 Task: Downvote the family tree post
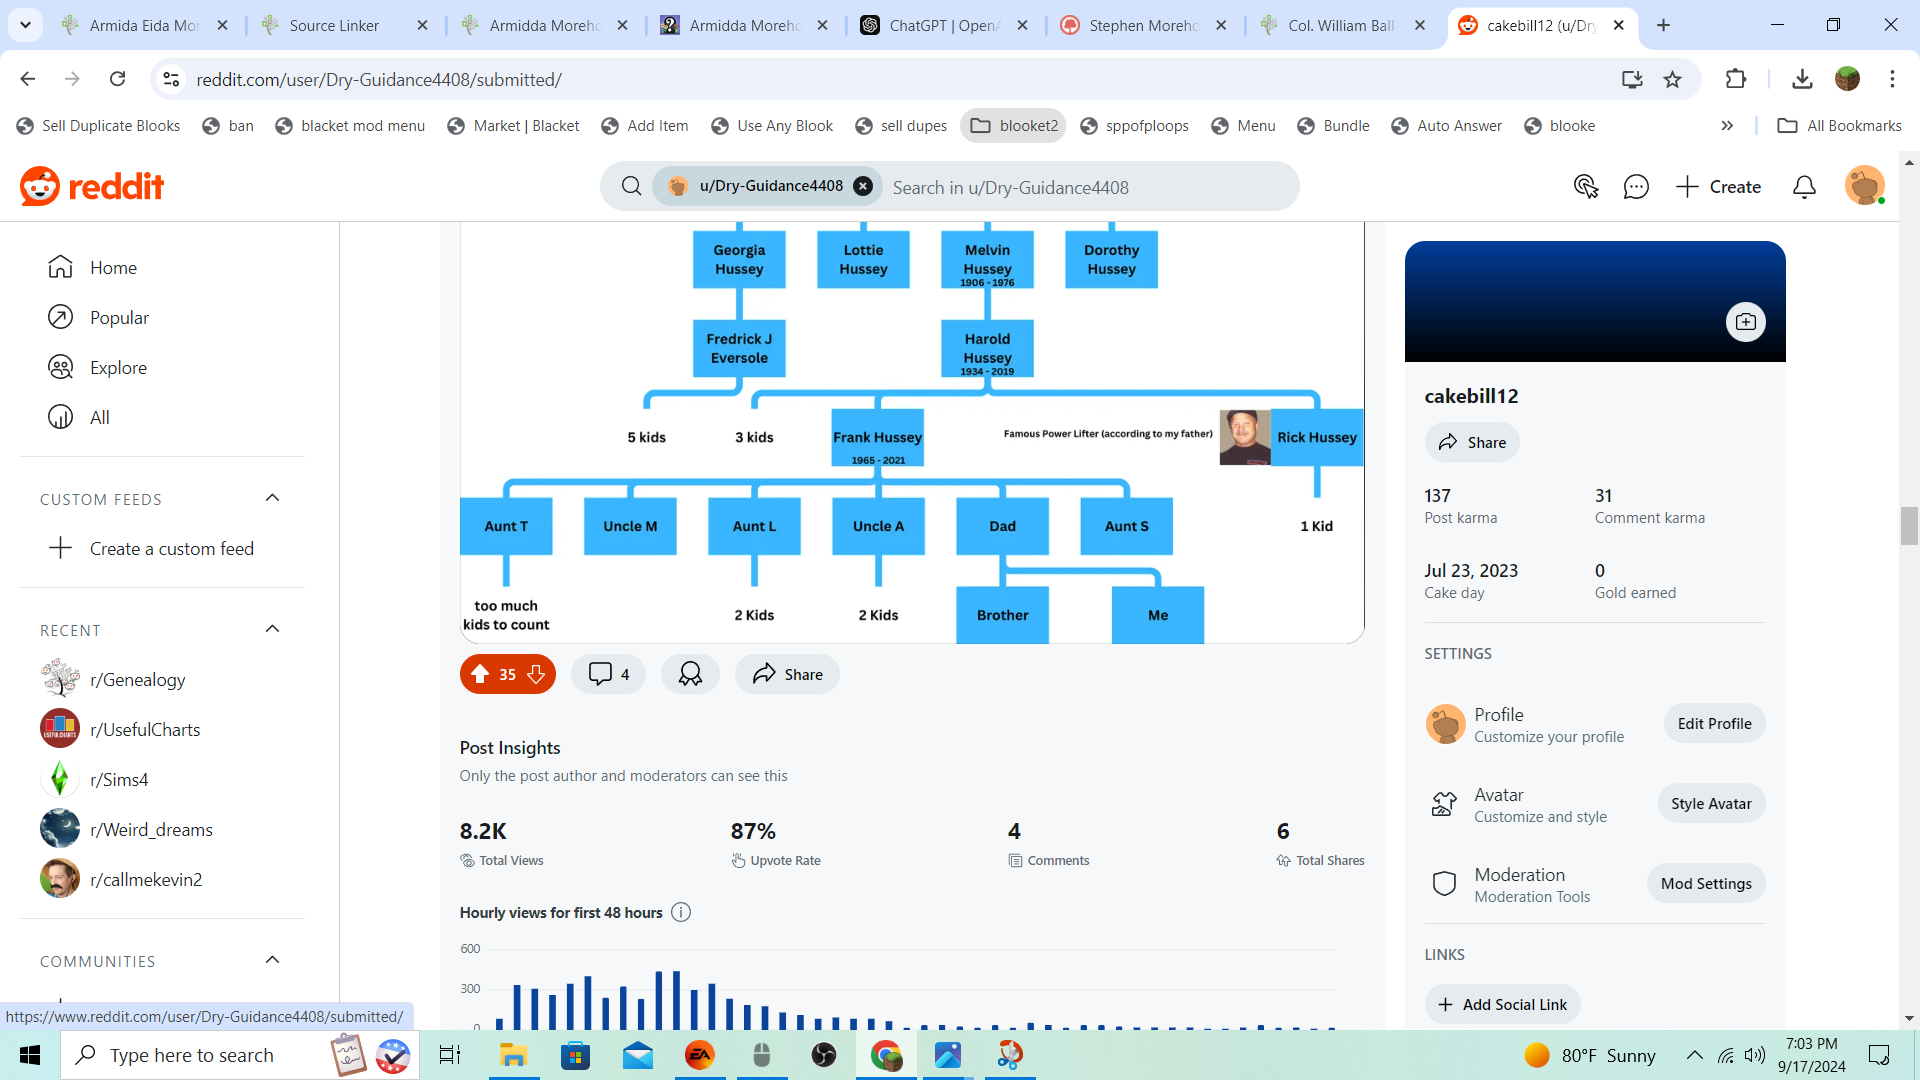pos(537,674)
